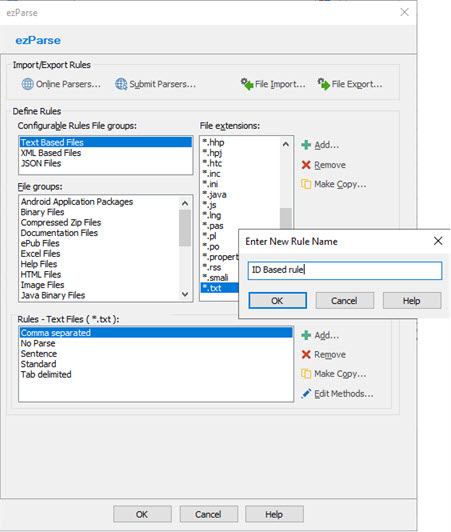Click the red X Remove icon beside File extensions
Screen dimensions: 451x532
(x=306, y=165)
